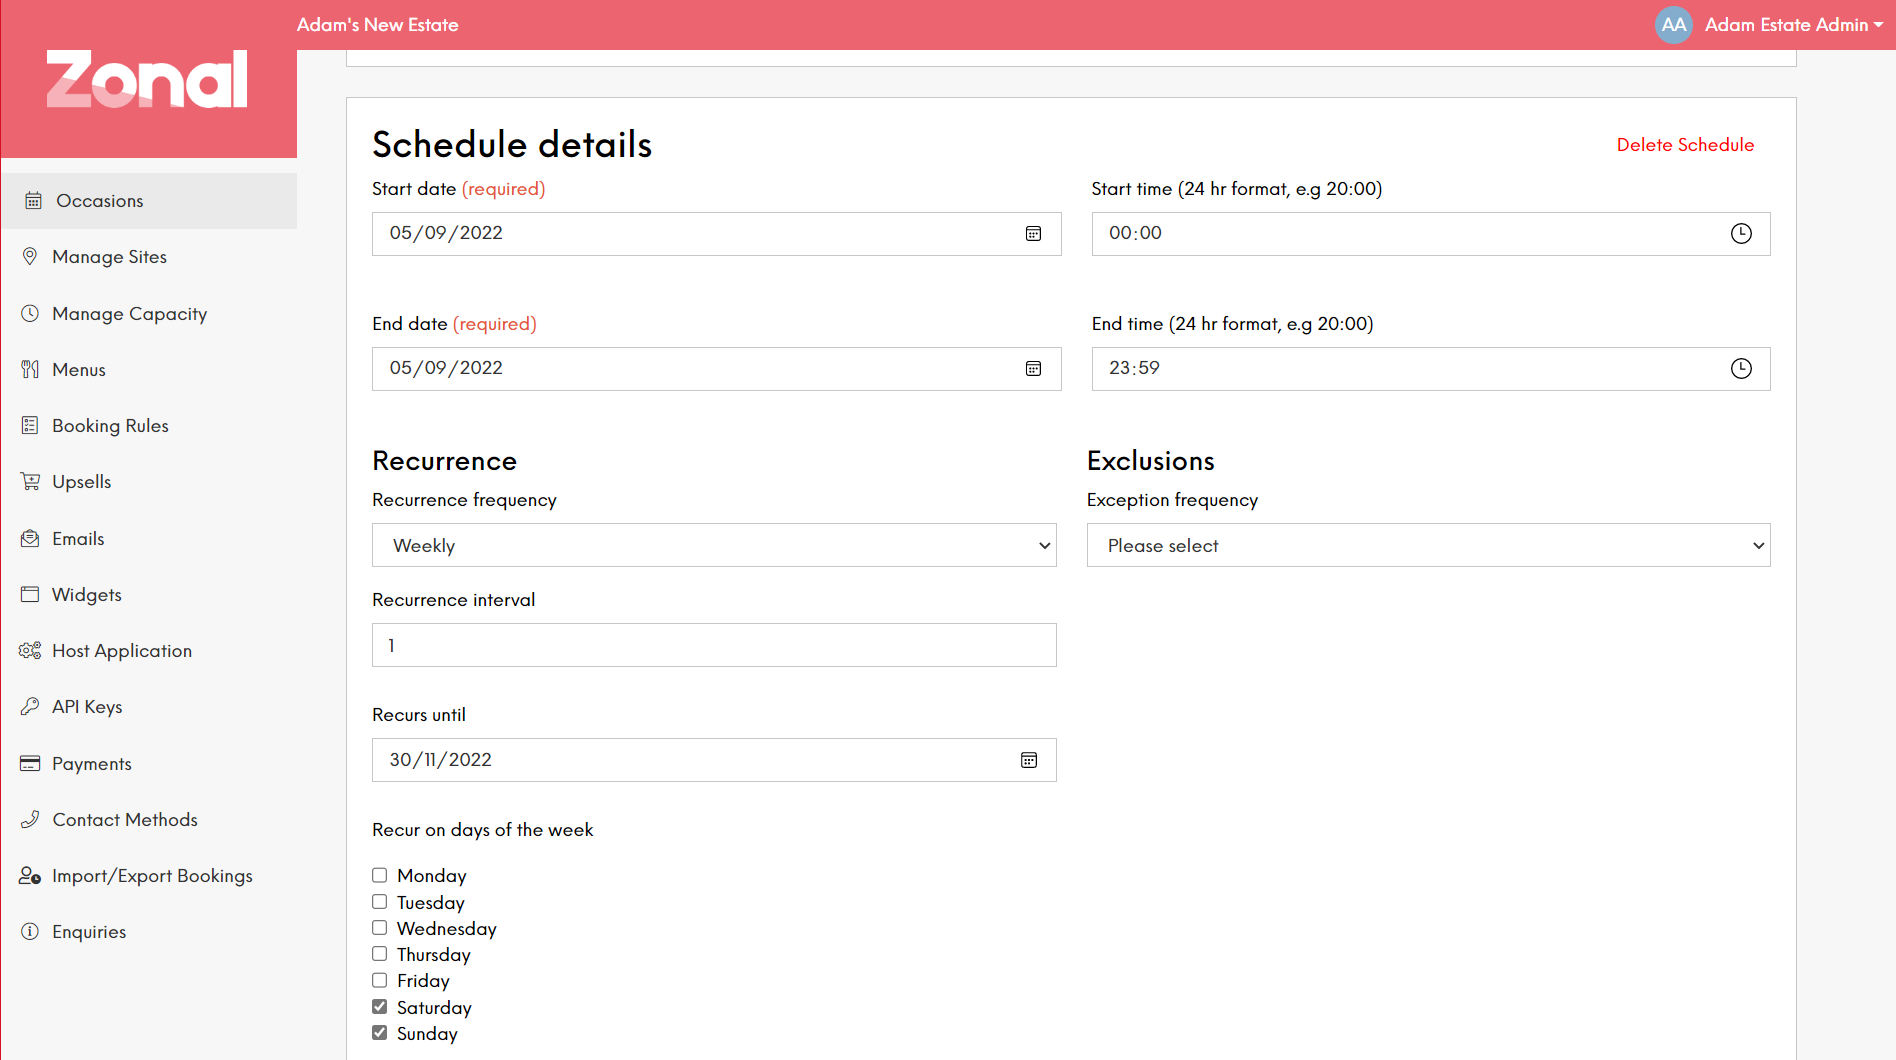Click the End date input field

[716, 369]
